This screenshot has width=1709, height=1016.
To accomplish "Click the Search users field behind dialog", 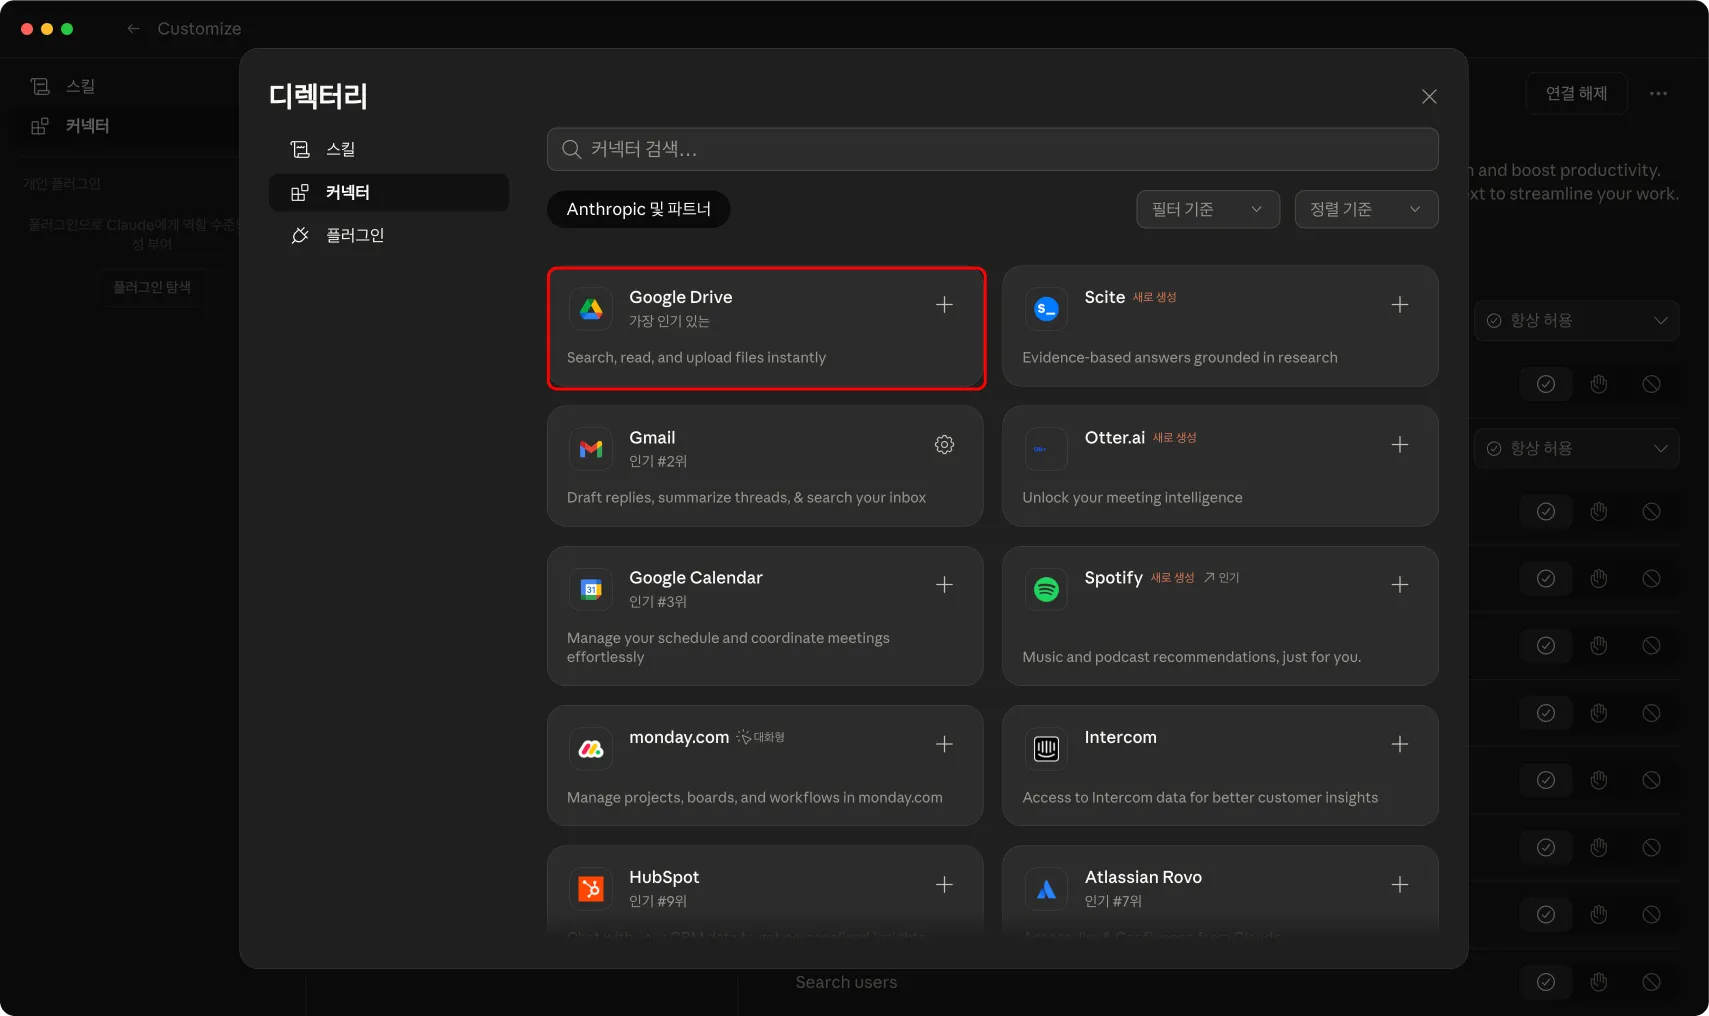I will tap(846, 982).
